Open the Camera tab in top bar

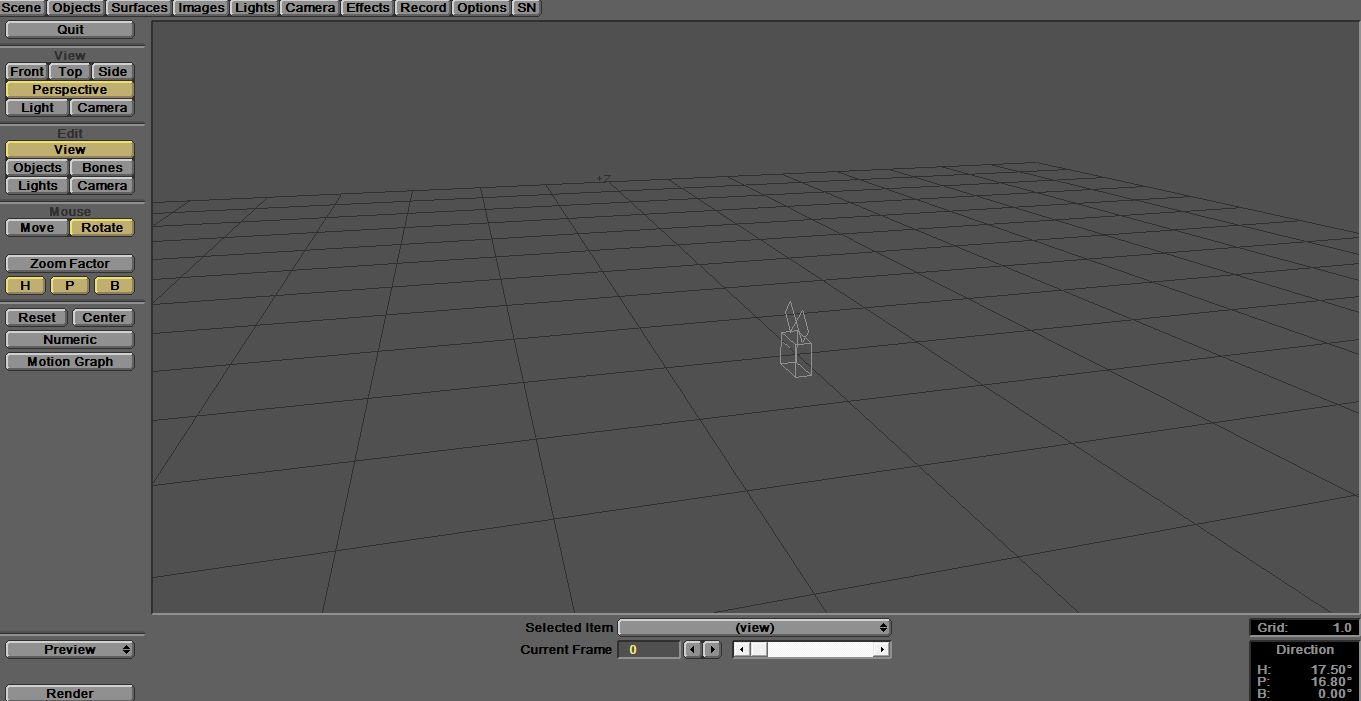(310, 8)
